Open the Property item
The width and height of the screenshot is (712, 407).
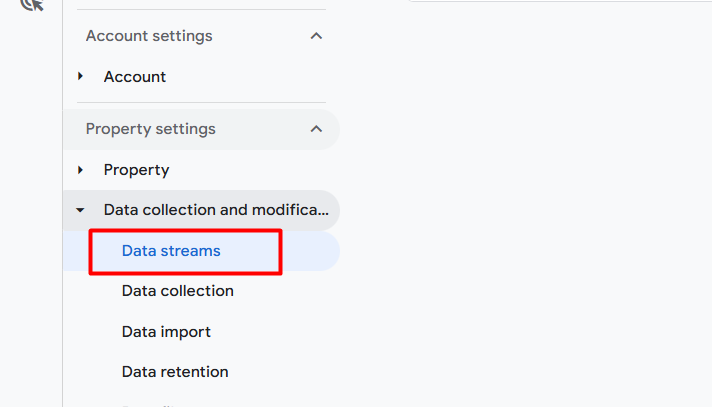click(136, 170)
